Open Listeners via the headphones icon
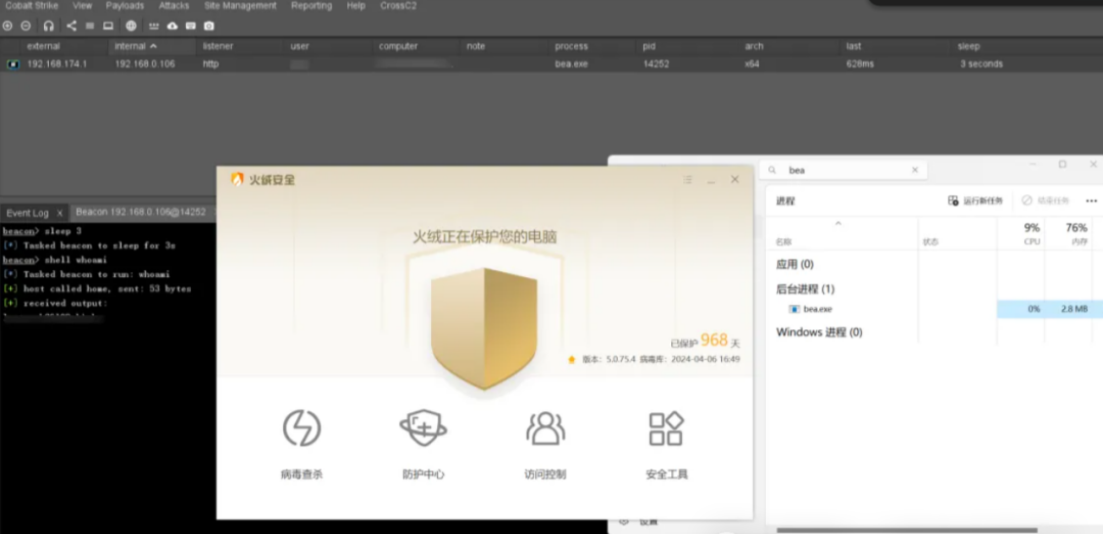 point(49,26)
